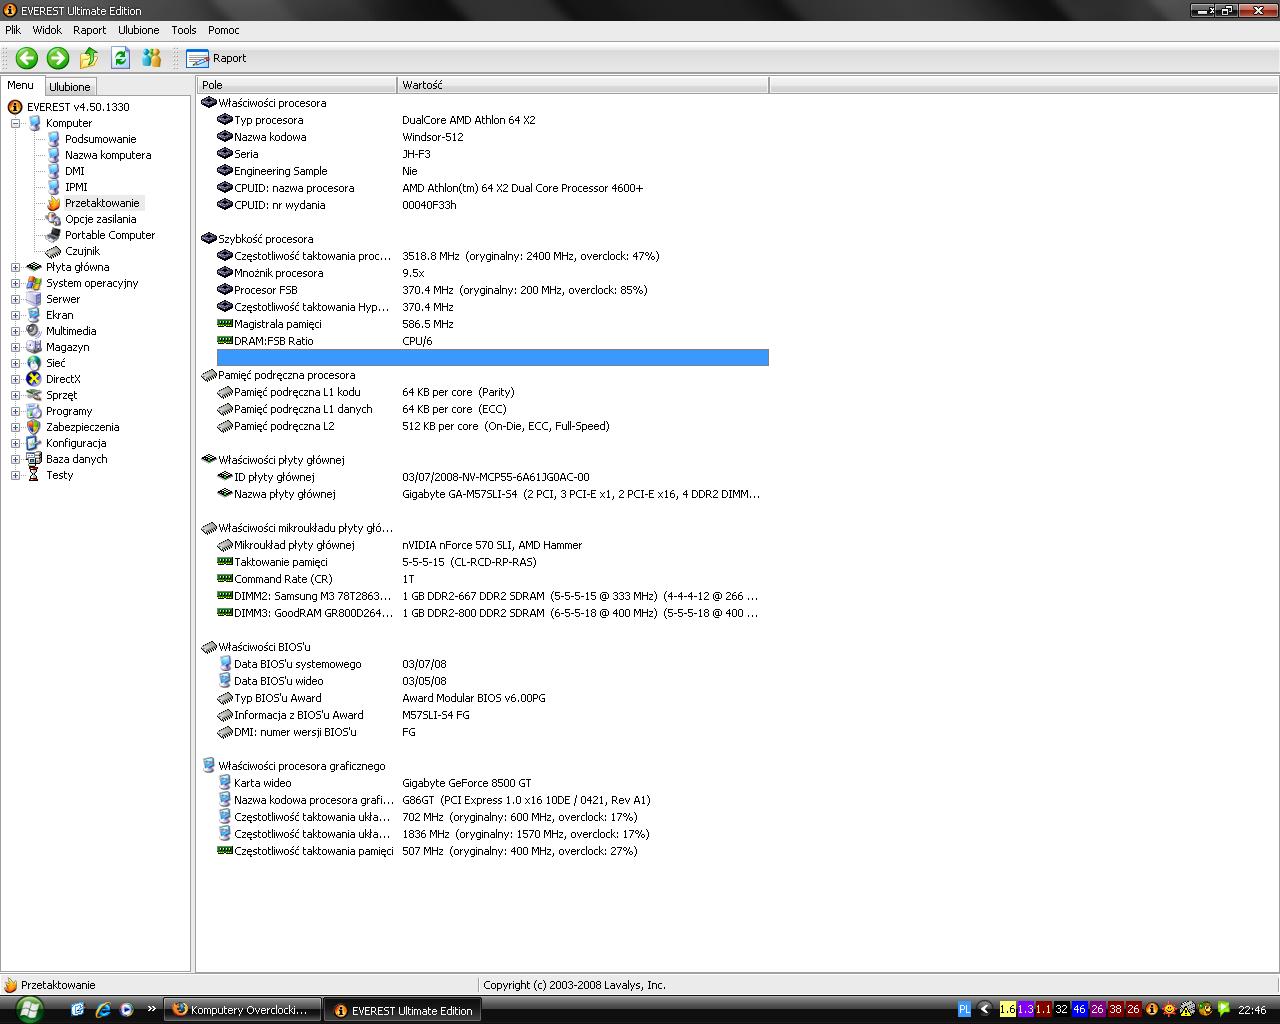This screenshot has height=1024, width=1280.
Task: Select Nazwa komputera in the tree
Action: 108,155
